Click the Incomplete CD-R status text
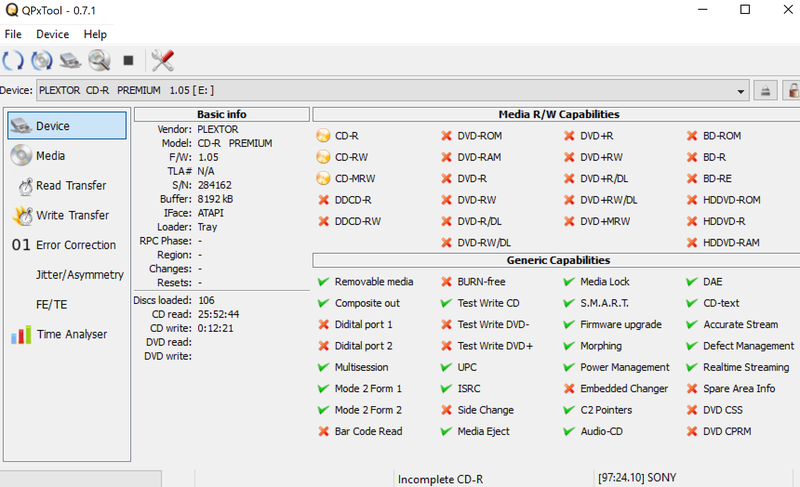 [x=440, y=479]
